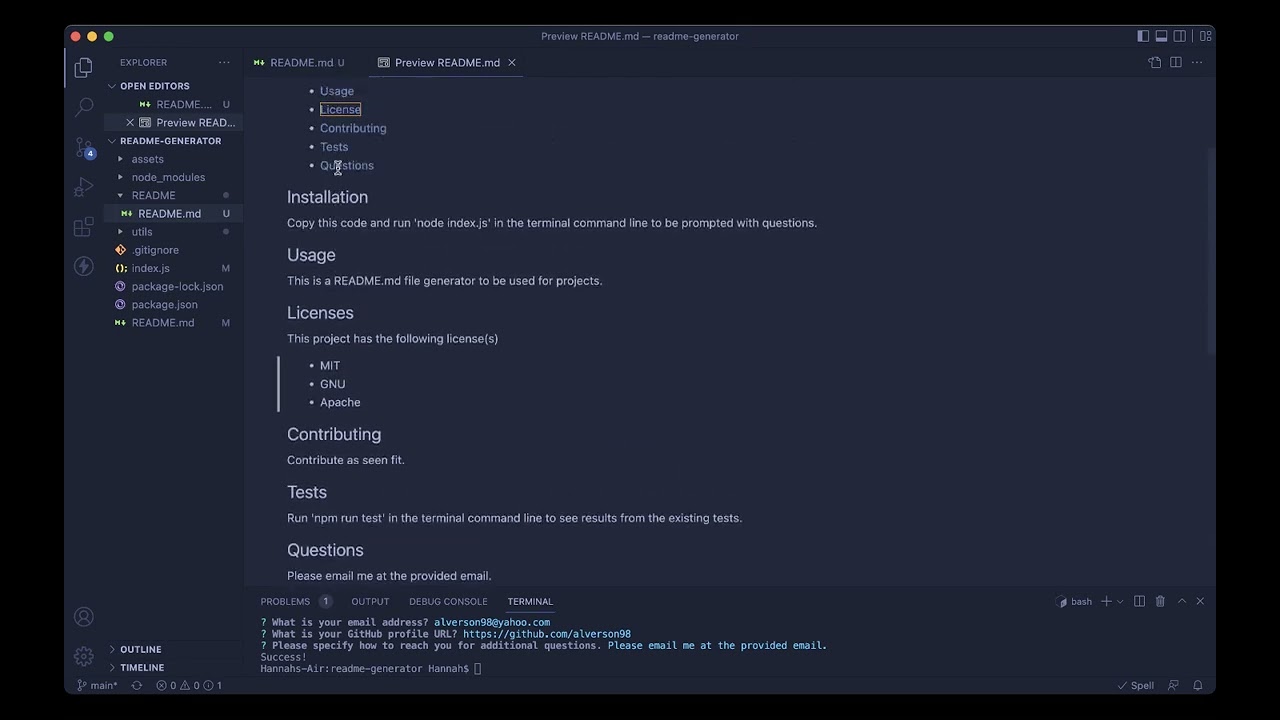Select README.md entry in Open Editors
1280x720 pixels.
[183, 104]
